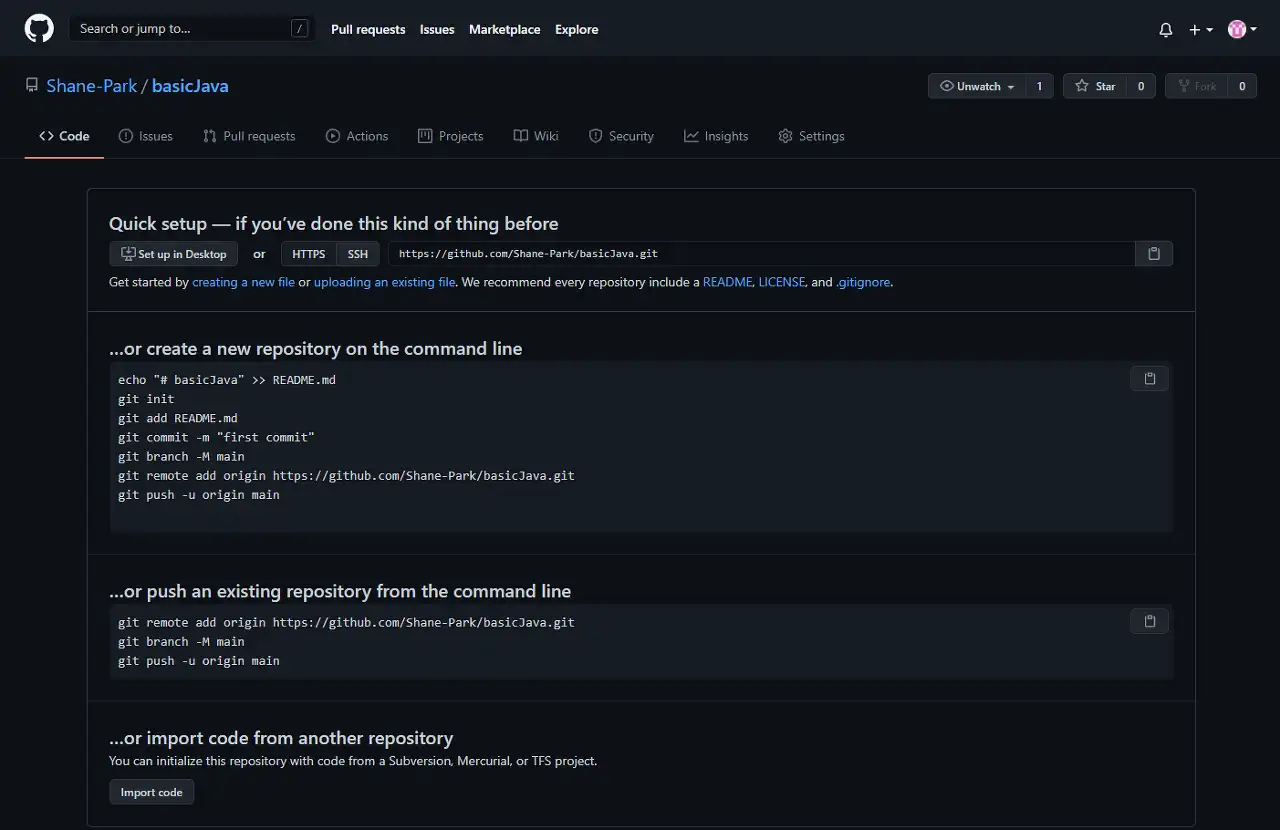Click Set up in Desktop button
The width and height of the screenshot is (1280, 830).
174,254
